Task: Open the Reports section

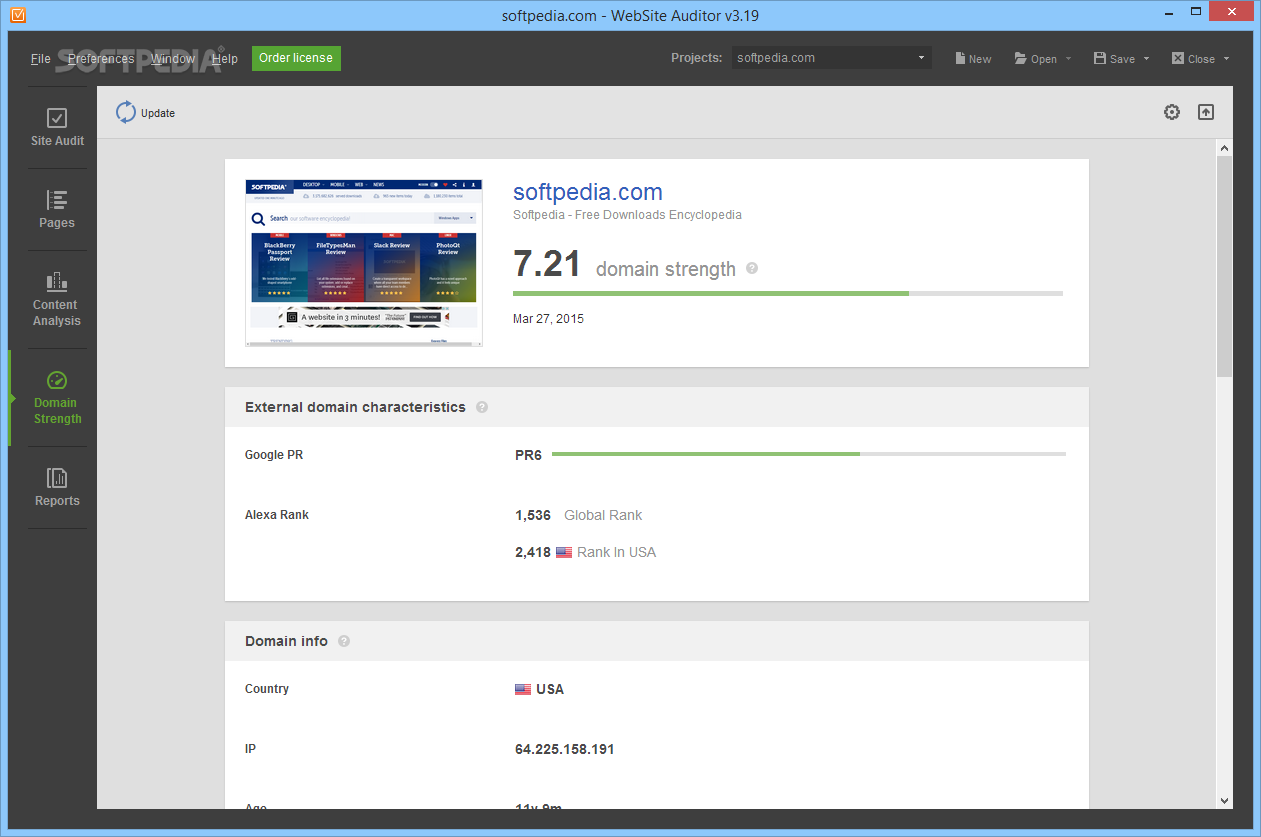Action: tap(57, 487)
